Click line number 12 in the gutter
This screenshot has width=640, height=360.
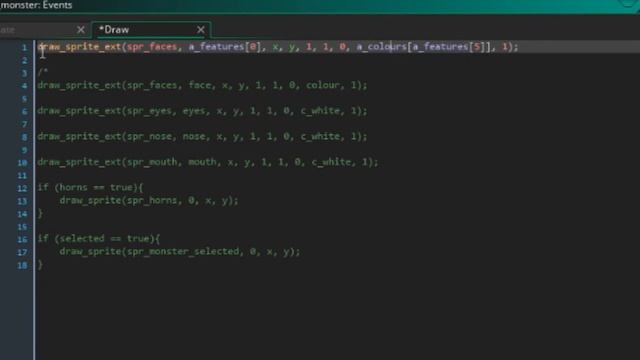[22, 188]
